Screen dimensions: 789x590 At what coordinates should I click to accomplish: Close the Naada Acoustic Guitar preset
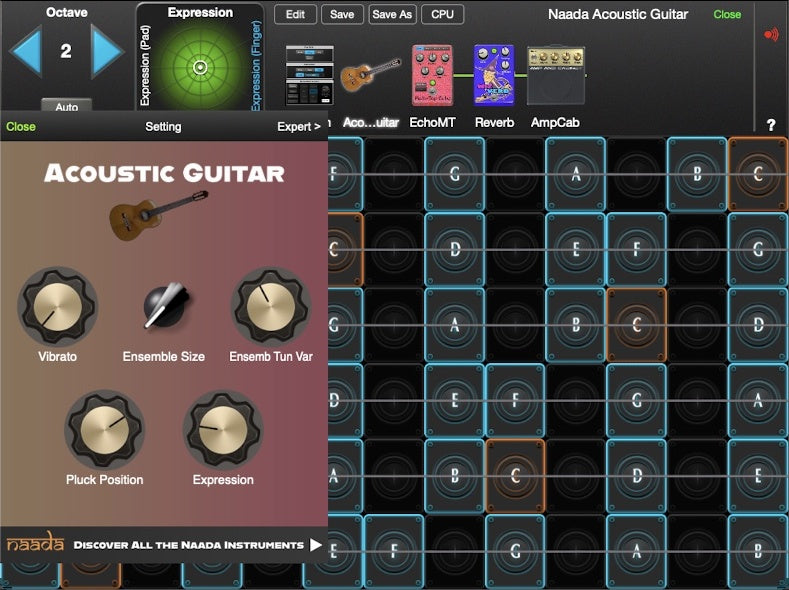point(727,15)
